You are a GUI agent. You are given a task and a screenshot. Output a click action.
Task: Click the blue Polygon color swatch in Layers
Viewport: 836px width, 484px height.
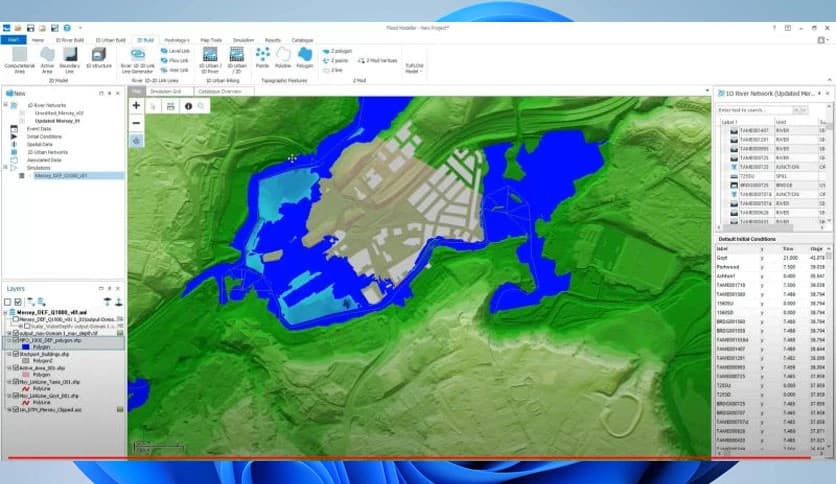coord(26,346)
